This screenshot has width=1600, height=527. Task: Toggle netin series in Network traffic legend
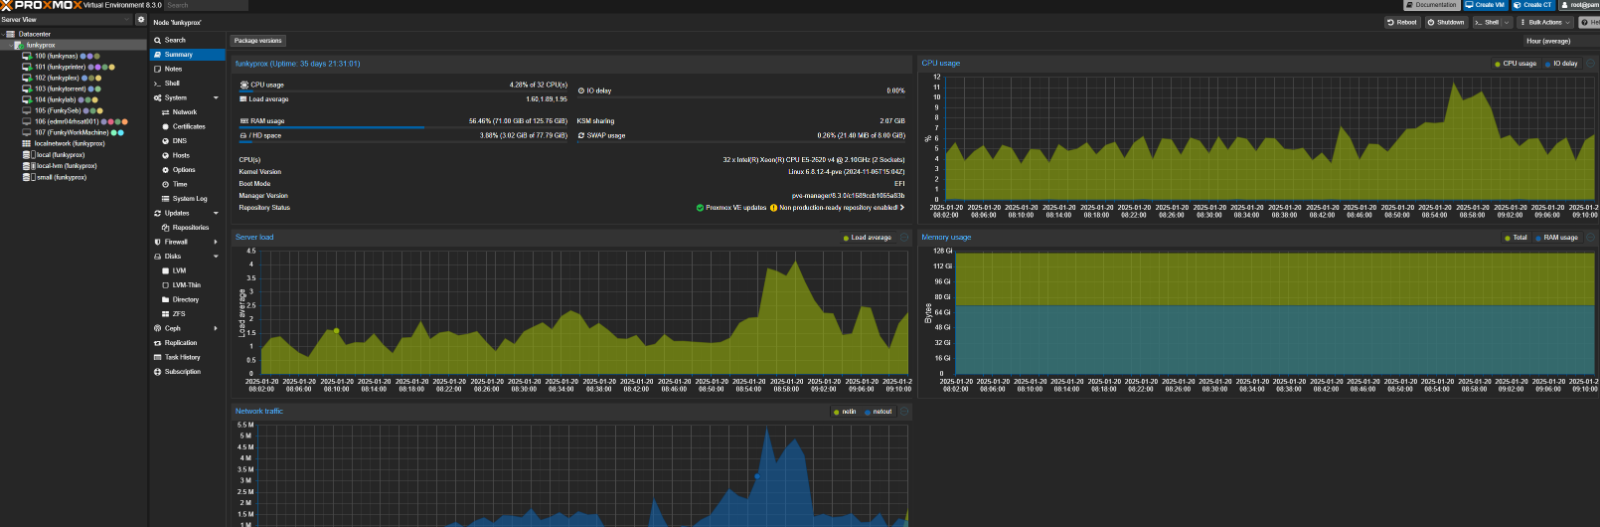(x=845, y=412)
